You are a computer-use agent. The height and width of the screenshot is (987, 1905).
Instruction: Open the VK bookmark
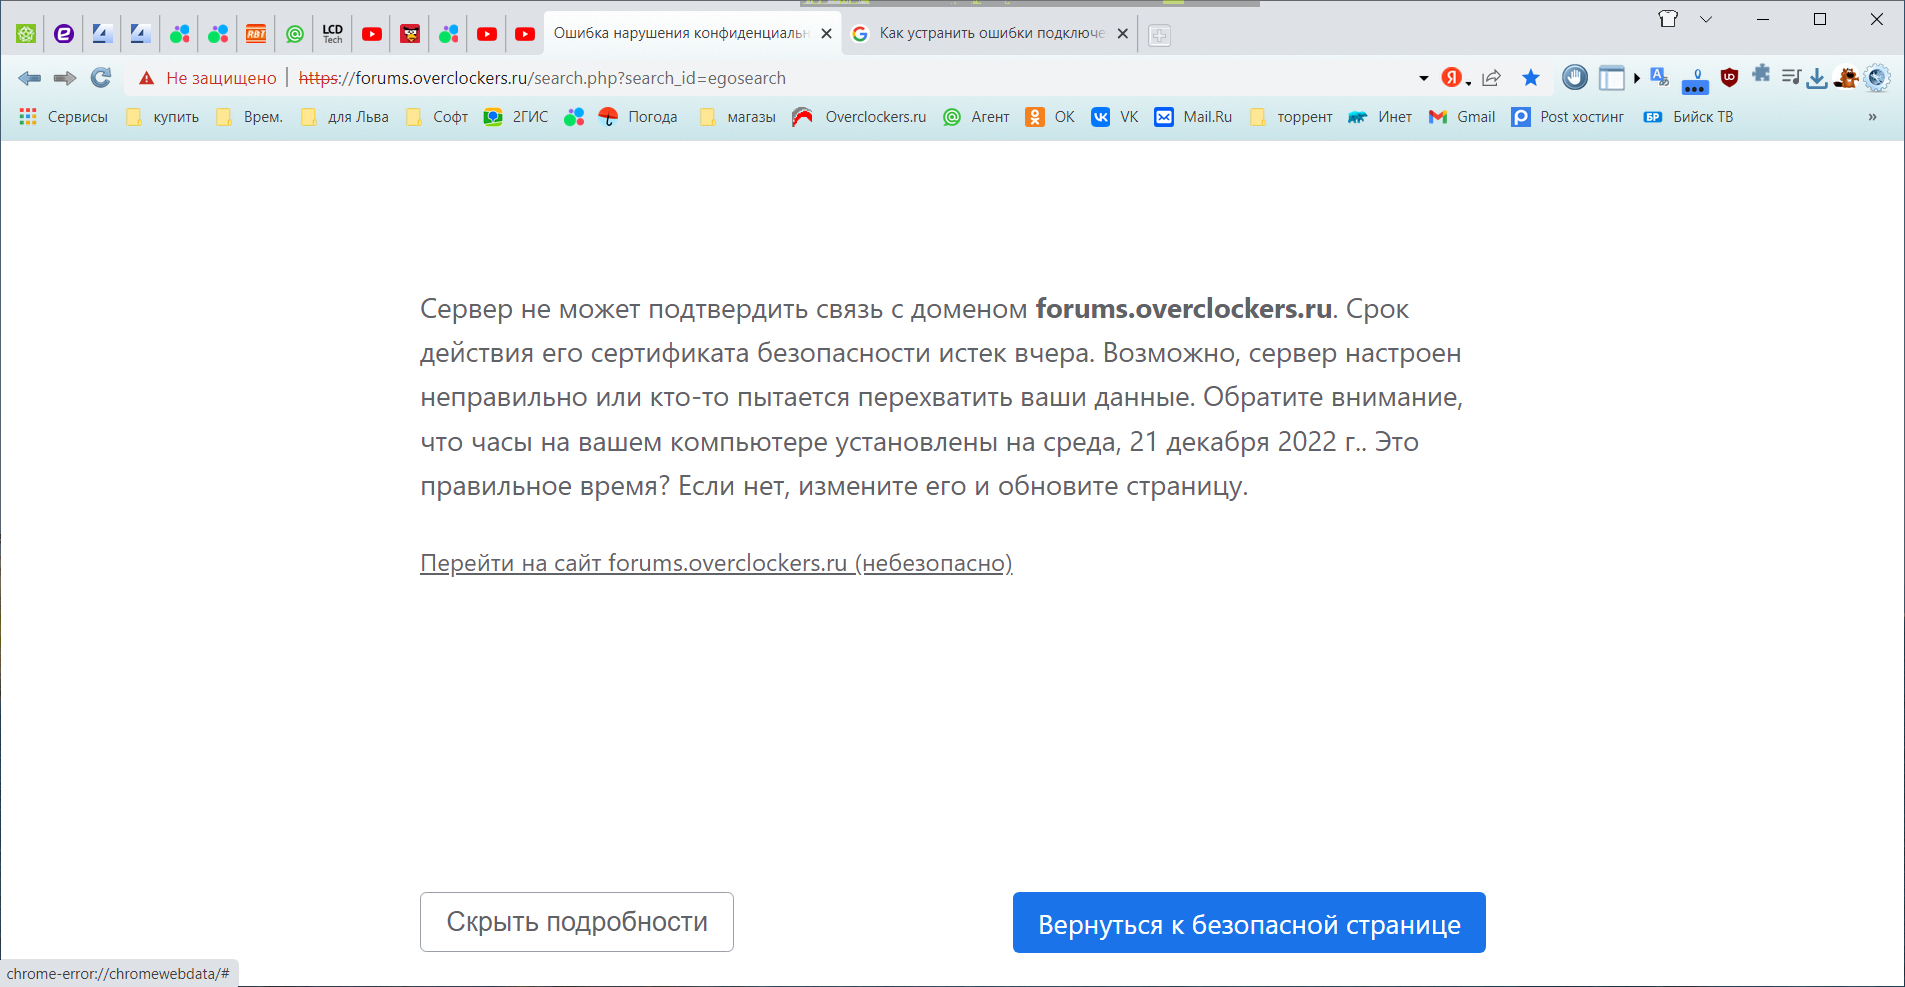pyautogui.click(x=1115, y=117)
